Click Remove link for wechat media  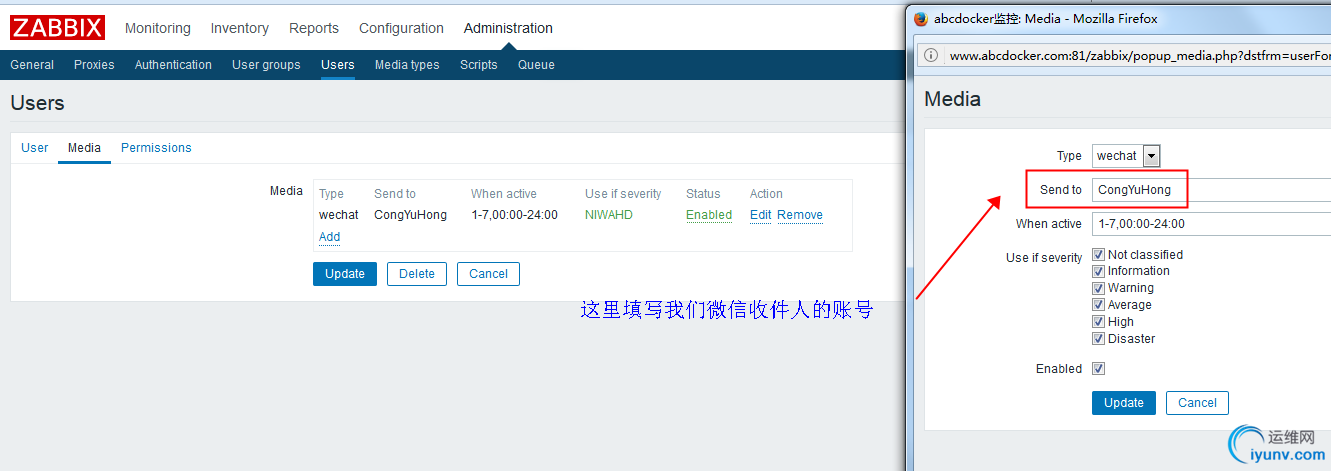coord(800,215)
